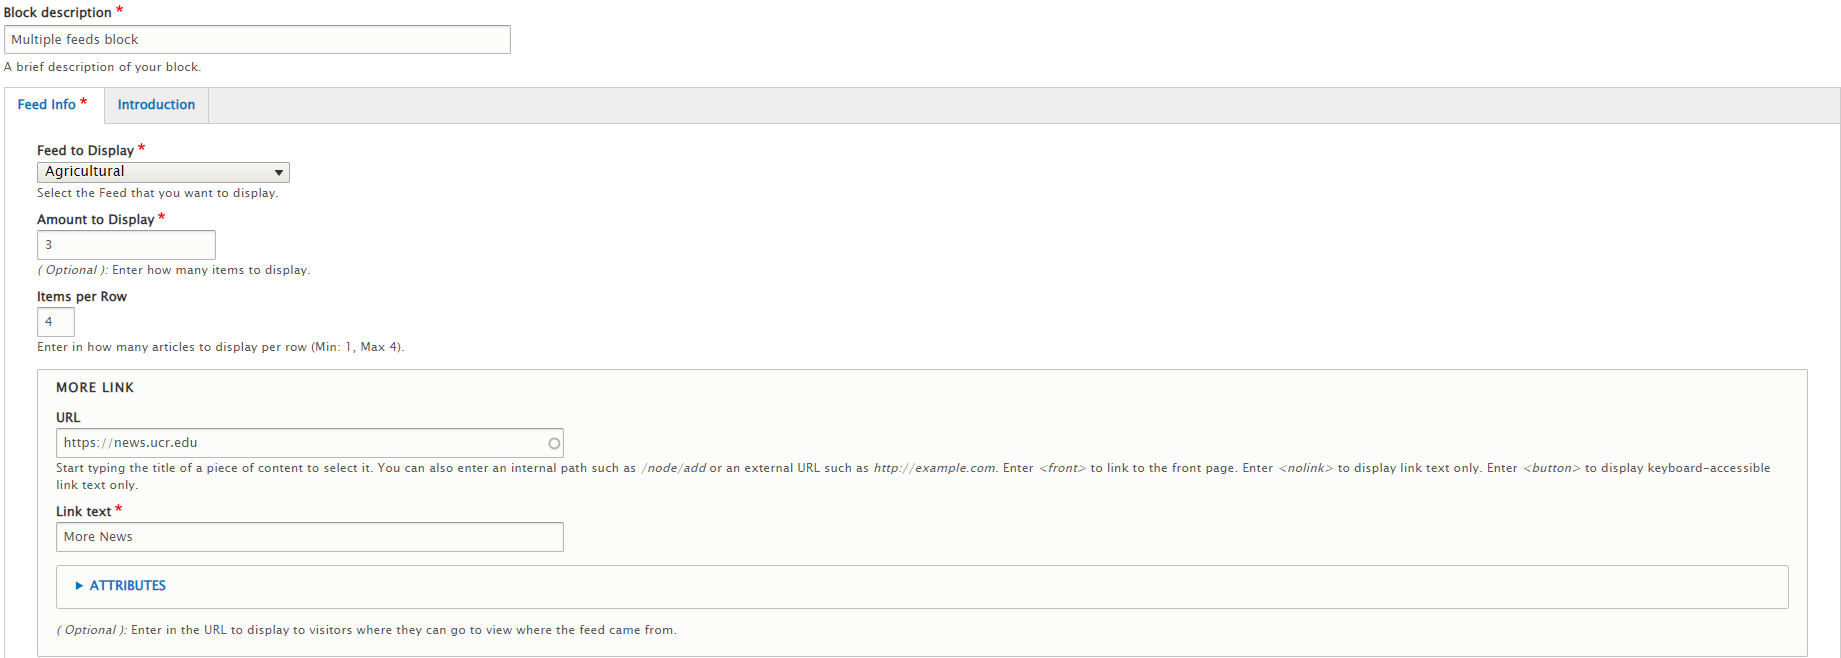Click the autocomplete circle icon in URL field
The height and width of the screenshot is (658, 1841).
coord(554,443)
